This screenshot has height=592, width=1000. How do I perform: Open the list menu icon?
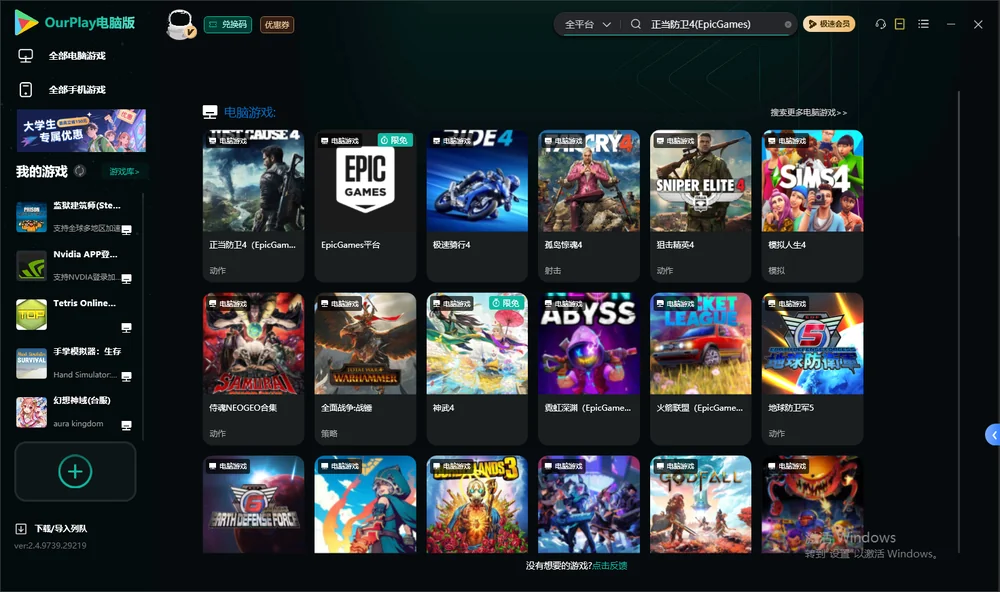(923, 24)
